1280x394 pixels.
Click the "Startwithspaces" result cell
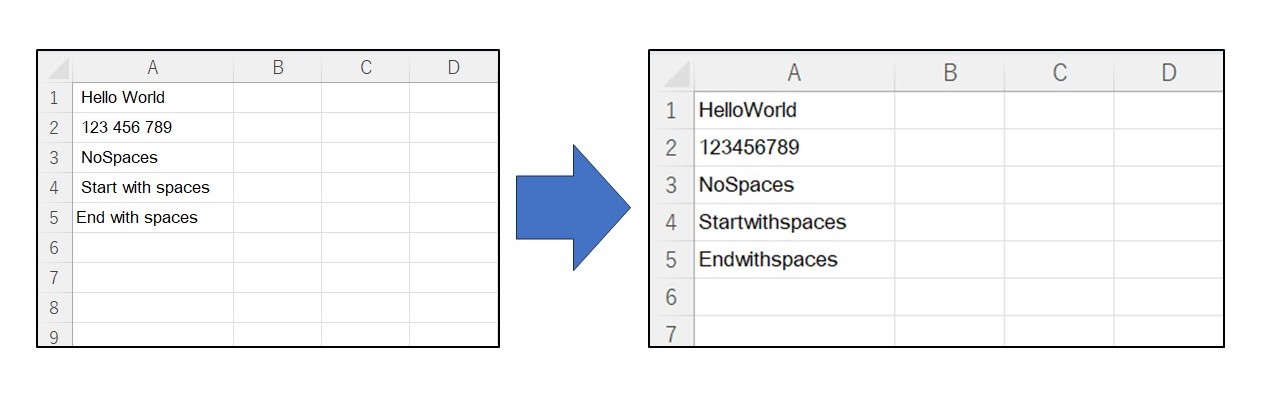pos(794,222)
